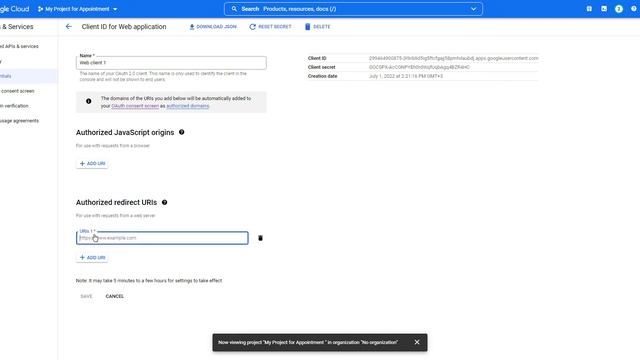This screenshot has height=360, width=640.
Task: Click the download icon beside Download JSON
Action: (x=192, y=27)
